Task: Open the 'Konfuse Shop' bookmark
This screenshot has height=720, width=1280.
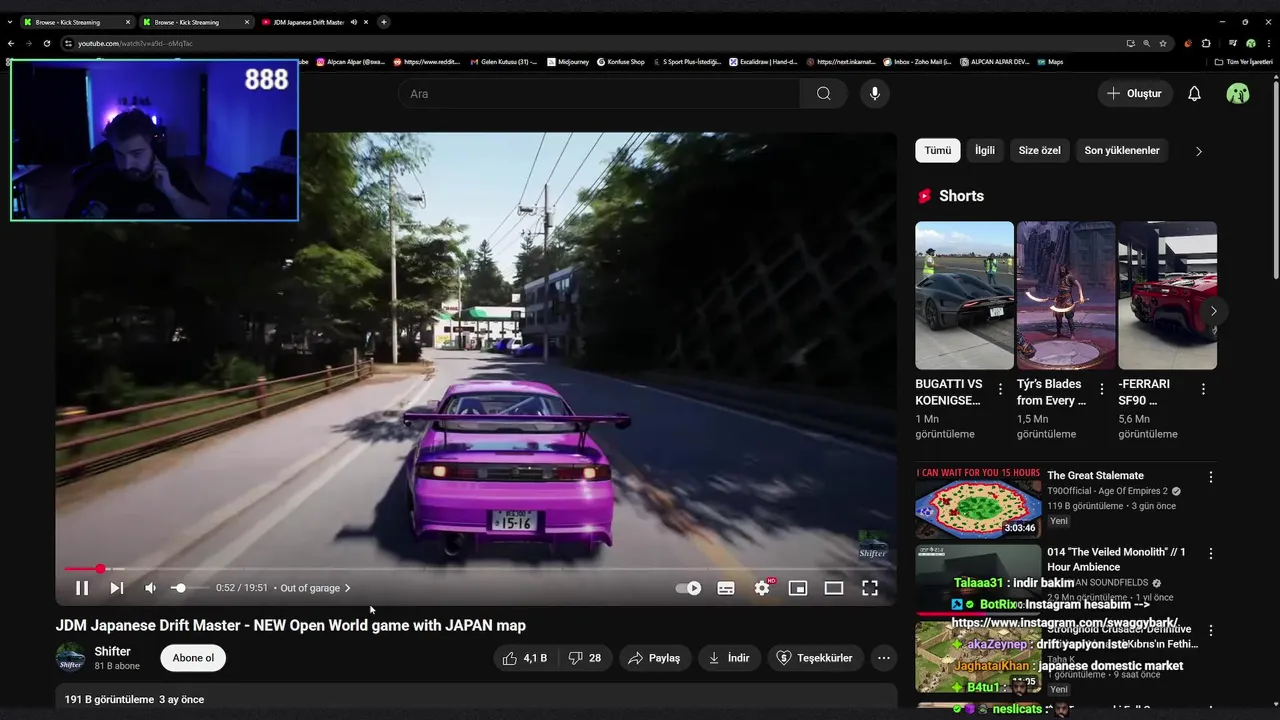Action: 621,62
